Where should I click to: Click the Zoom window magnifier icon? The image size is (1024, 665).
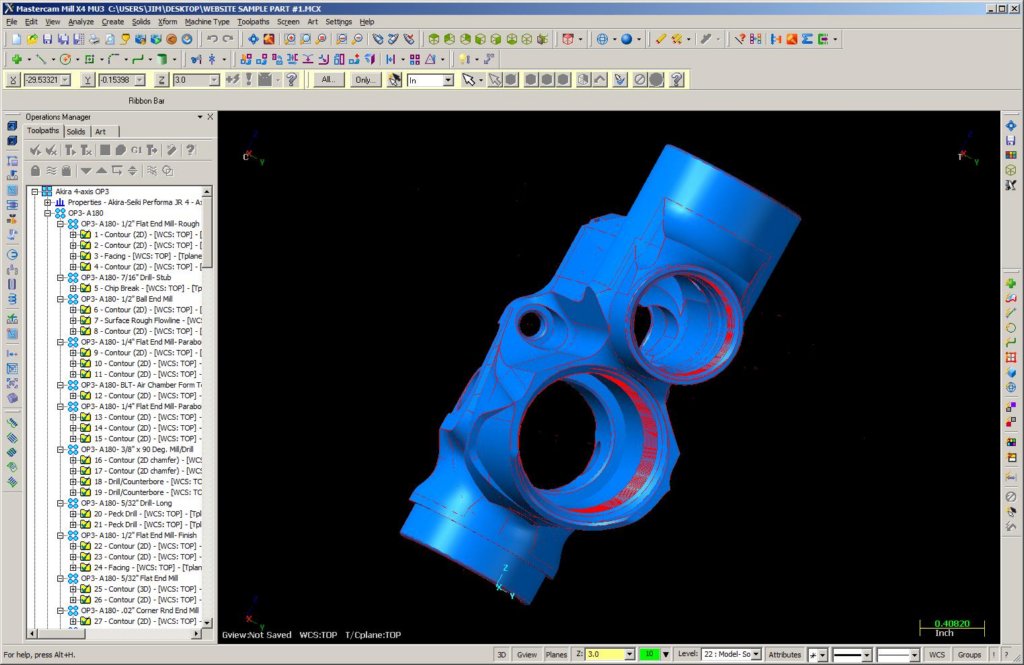[x=290, y=39]
